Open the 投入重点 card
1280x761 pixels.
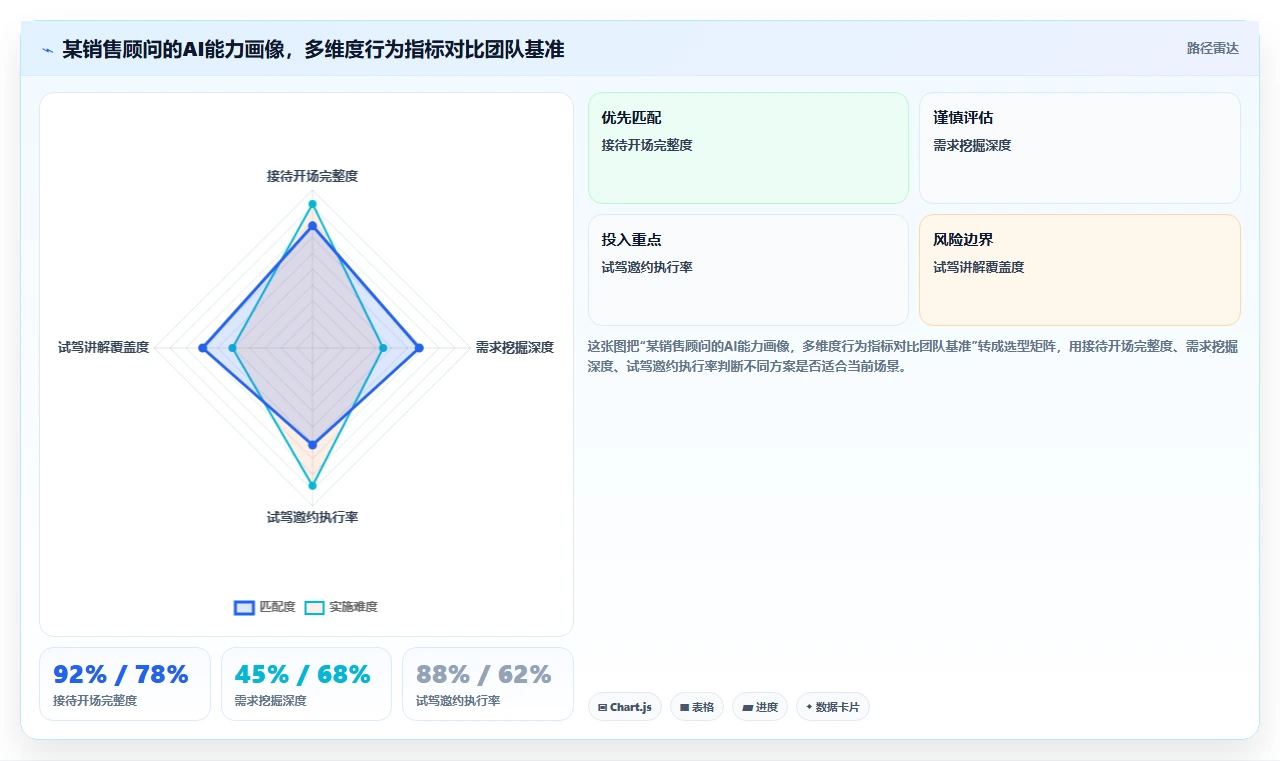(748, 270)
